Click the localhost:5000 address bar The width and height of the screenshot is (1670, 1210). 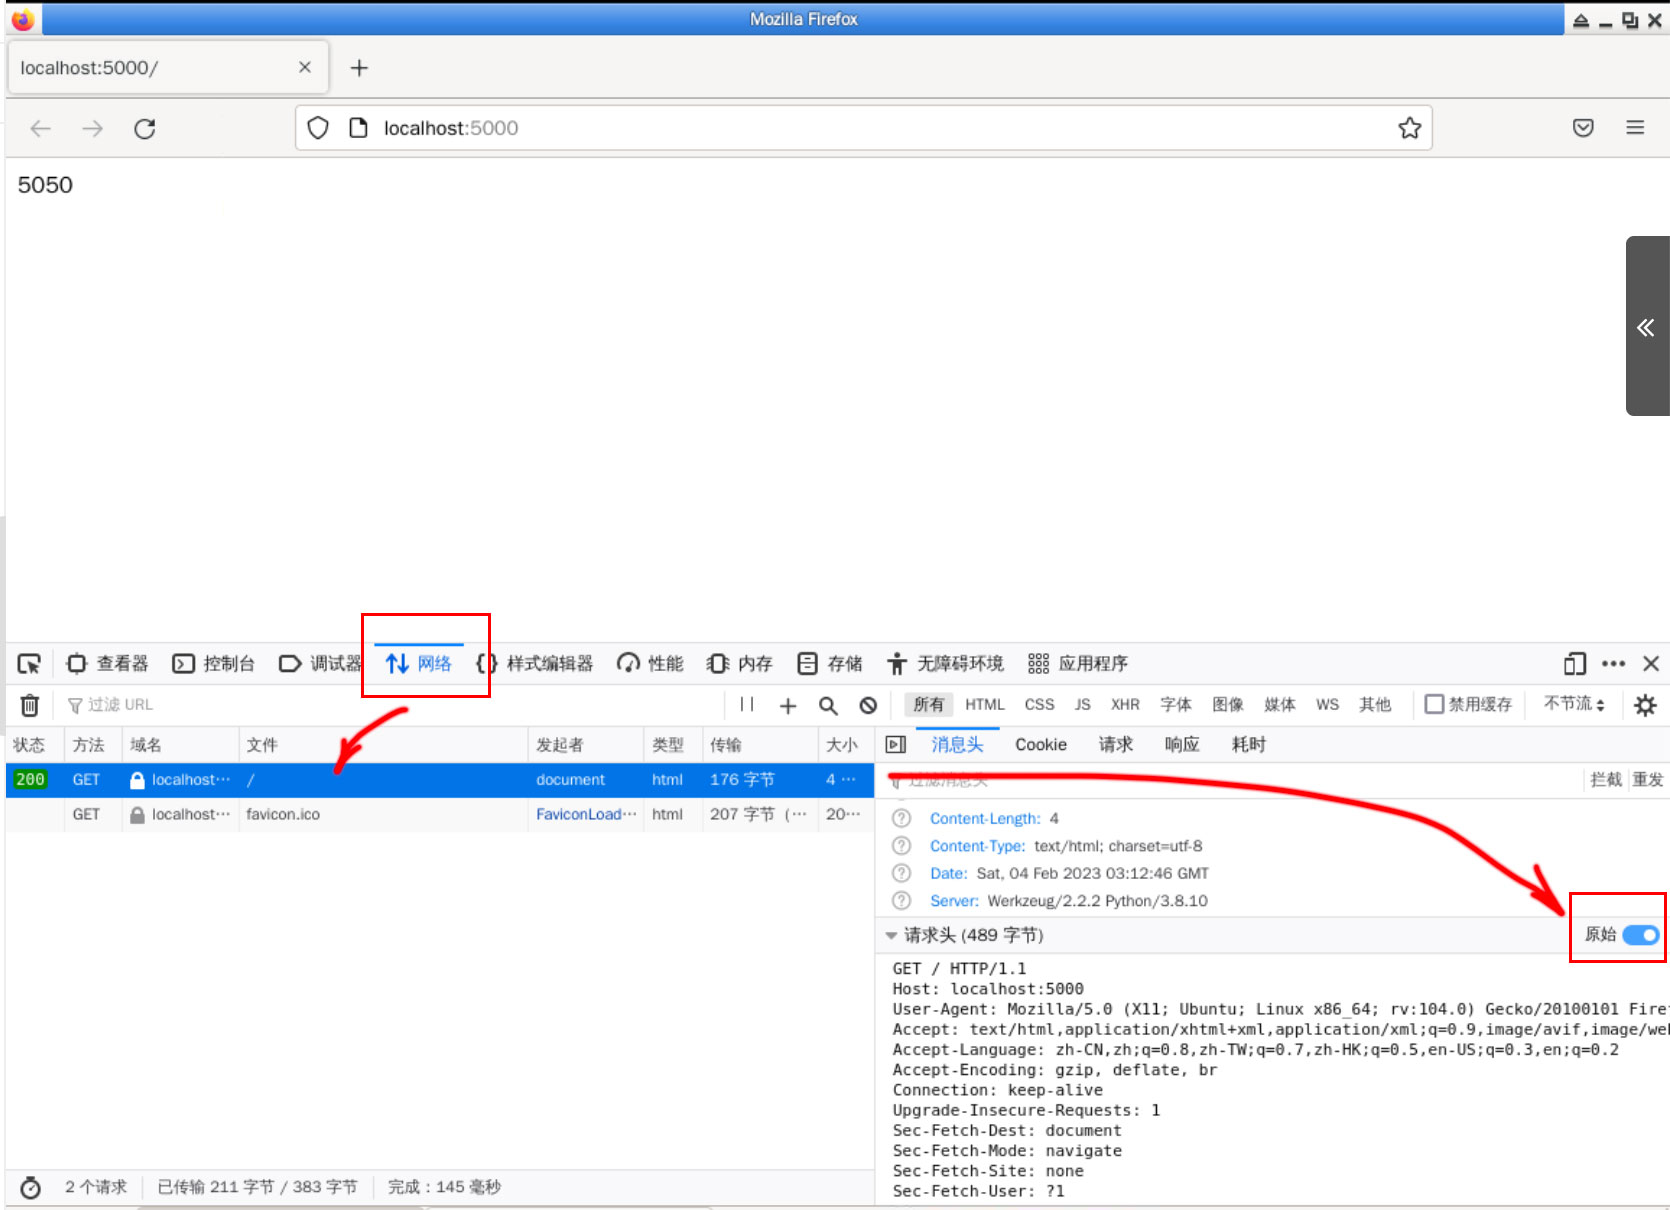[x=862, y=128]
